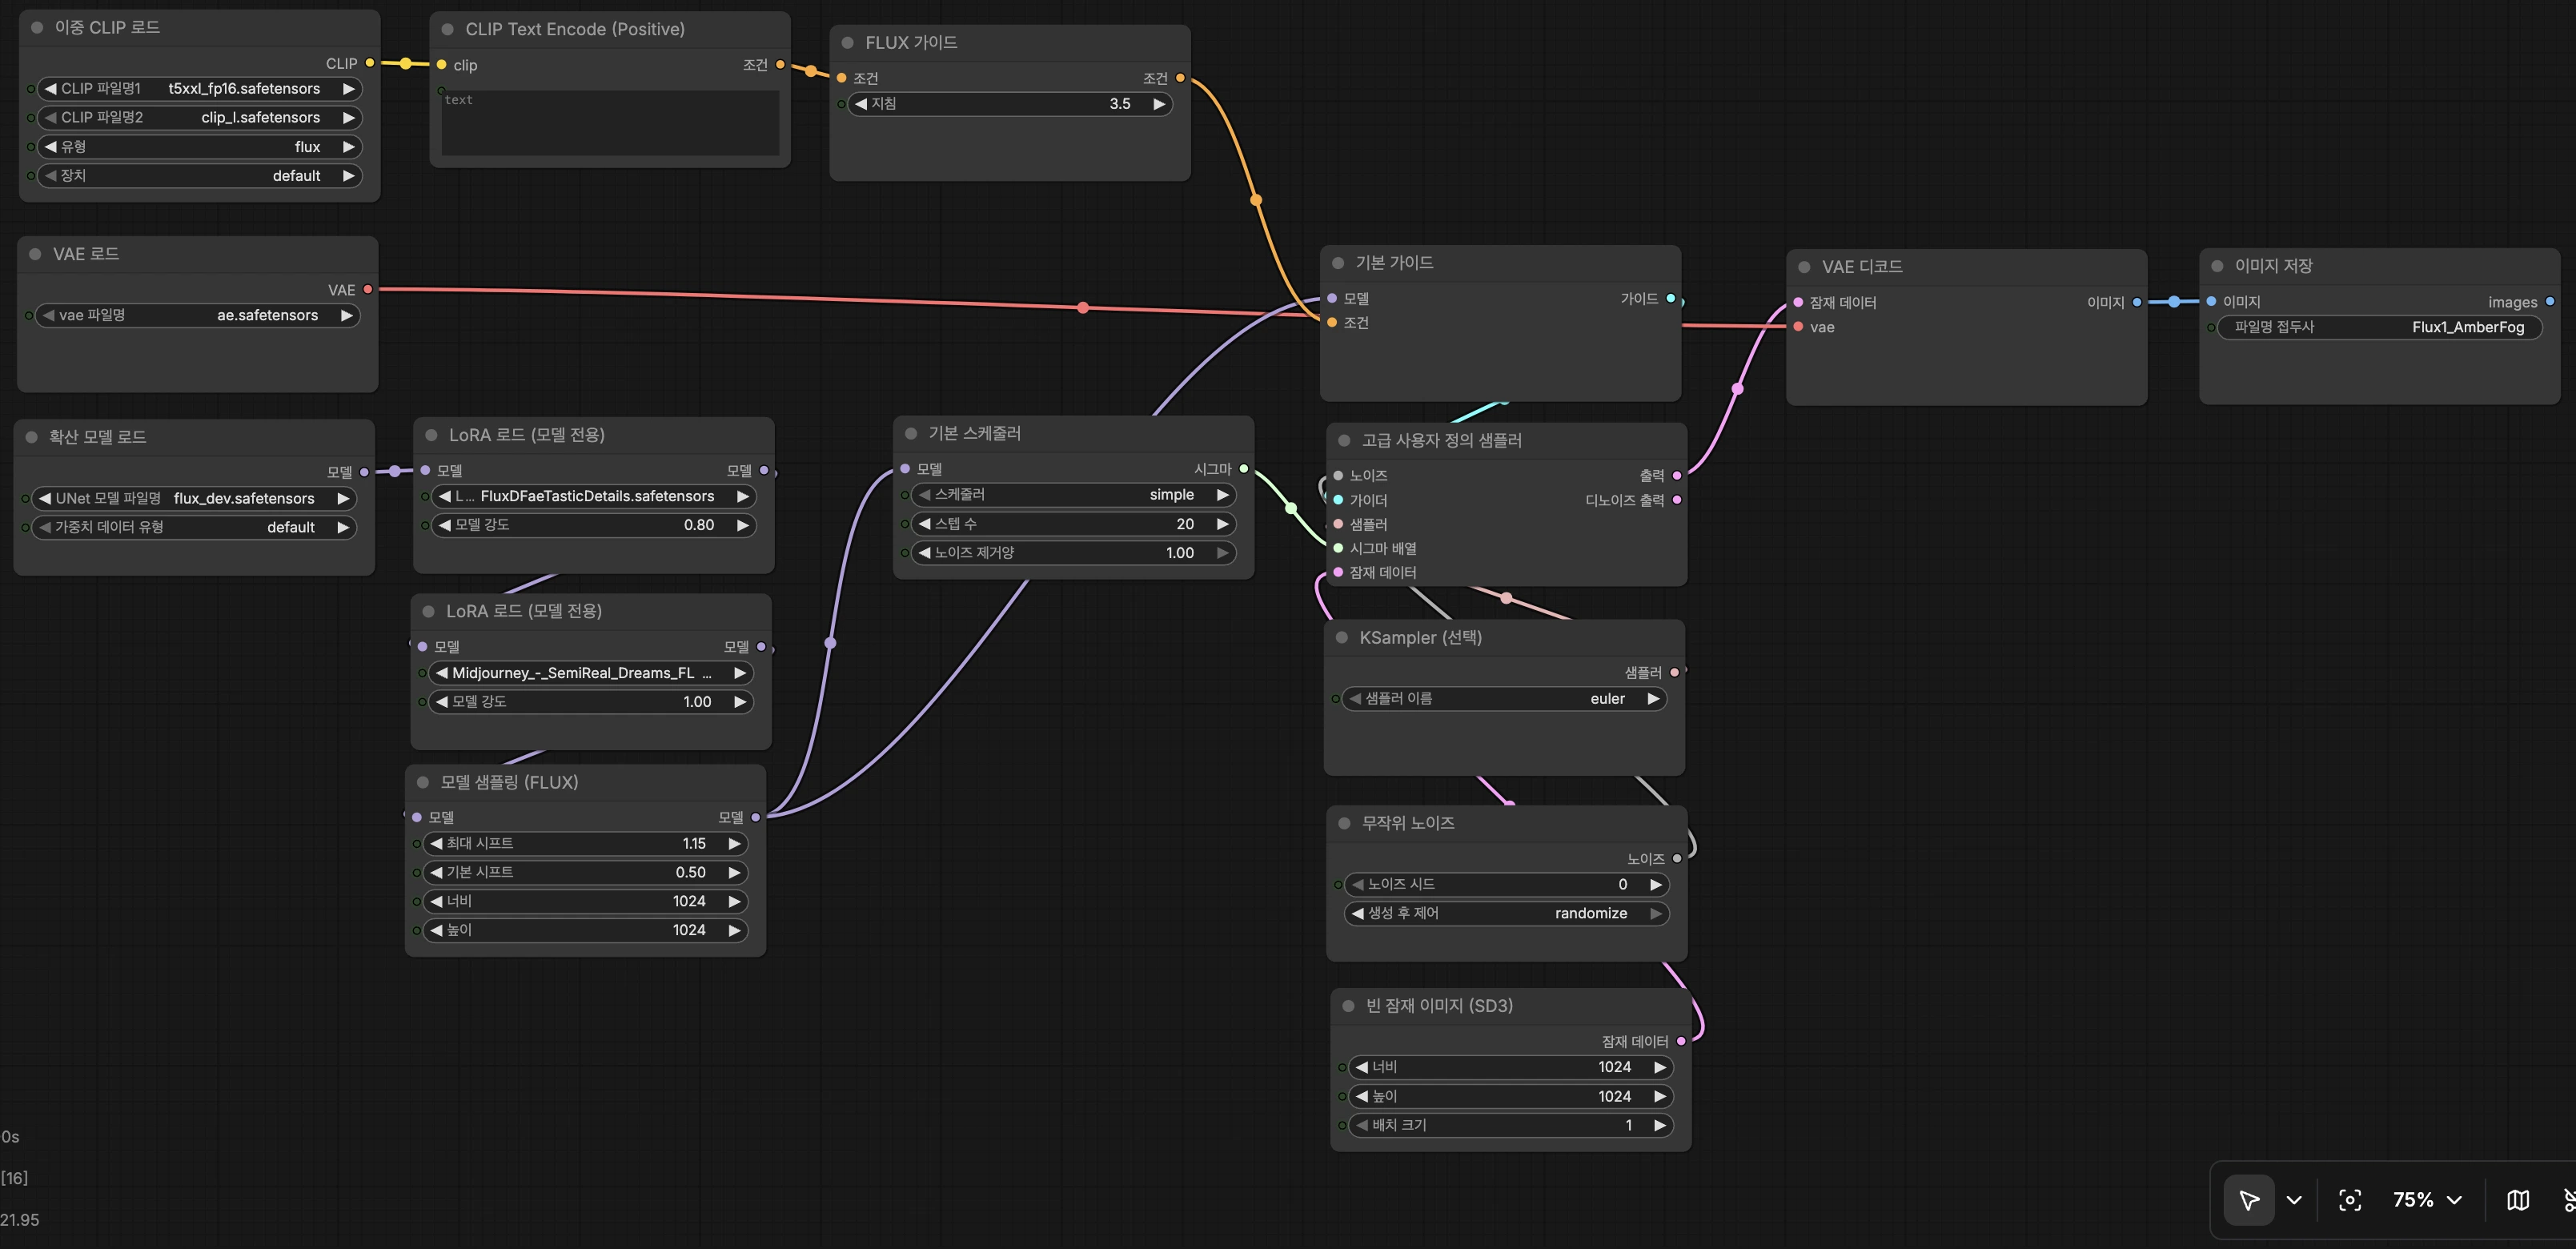Collapse the 기본 스케줄러 node dot
Image resolution: width=2576 pixels, height=1249 pixels.
[911, 433]
